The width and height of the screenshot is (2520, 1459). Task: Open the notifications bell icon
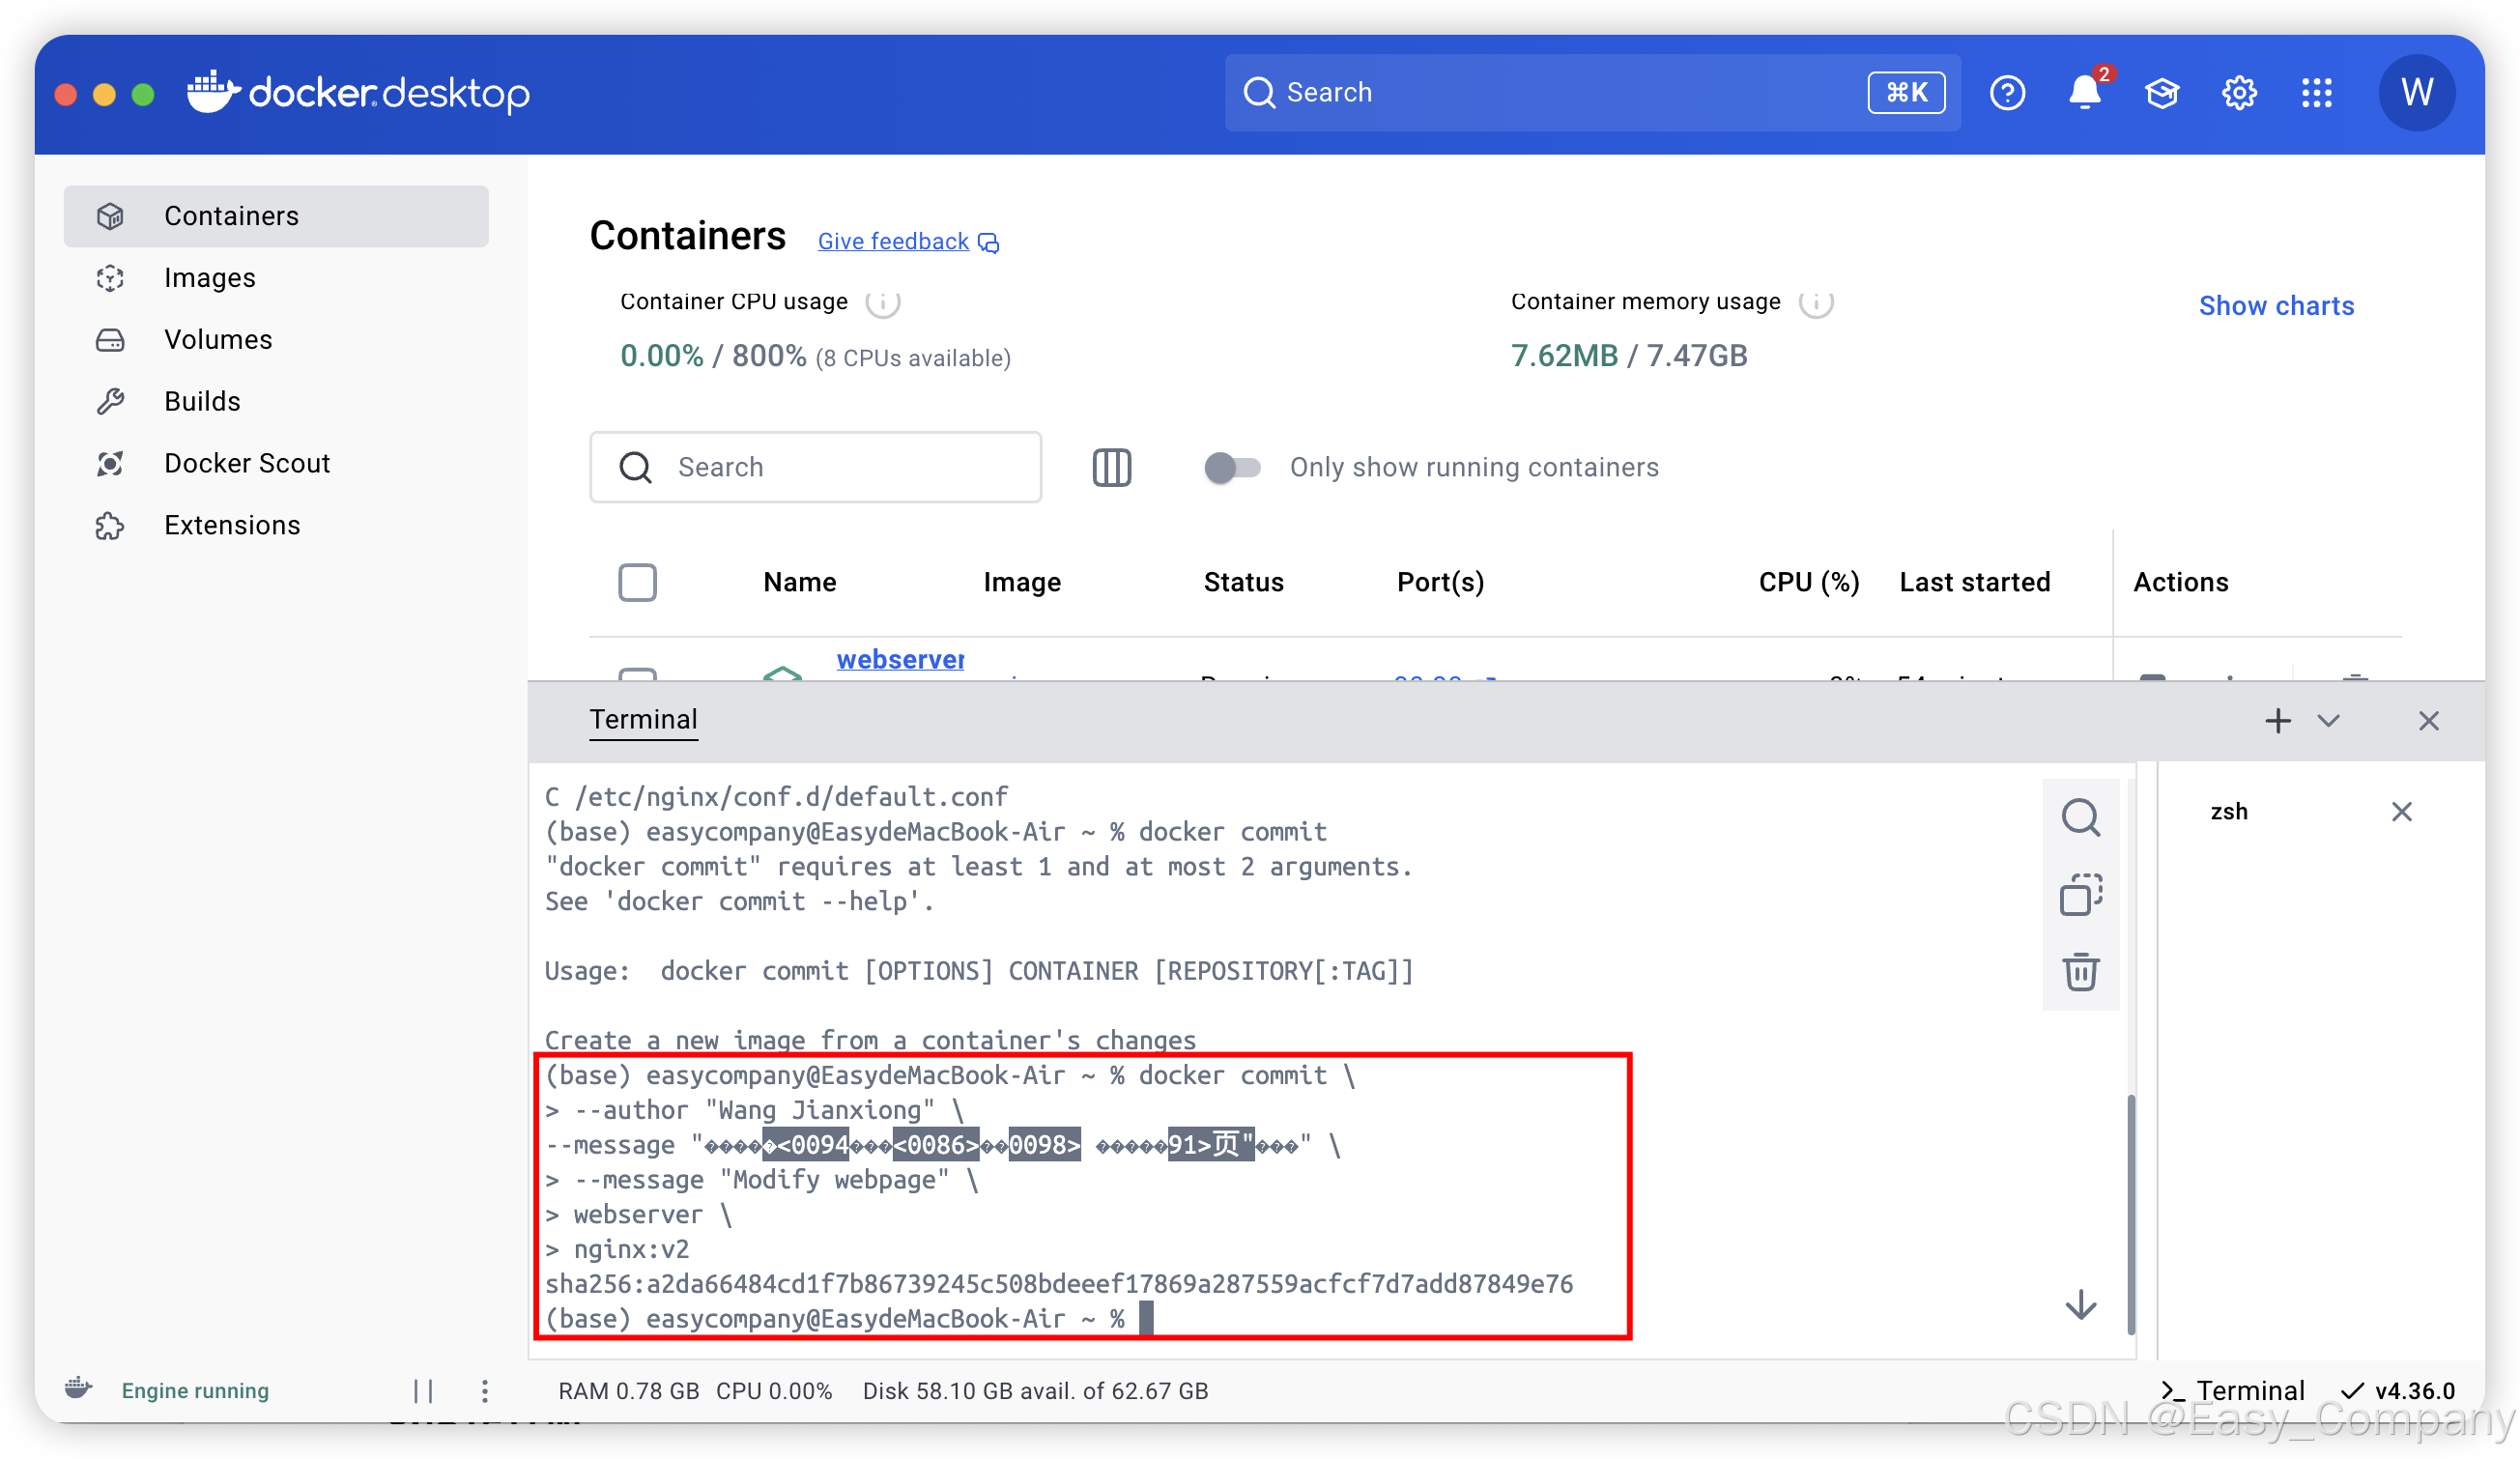[2084, 93]
